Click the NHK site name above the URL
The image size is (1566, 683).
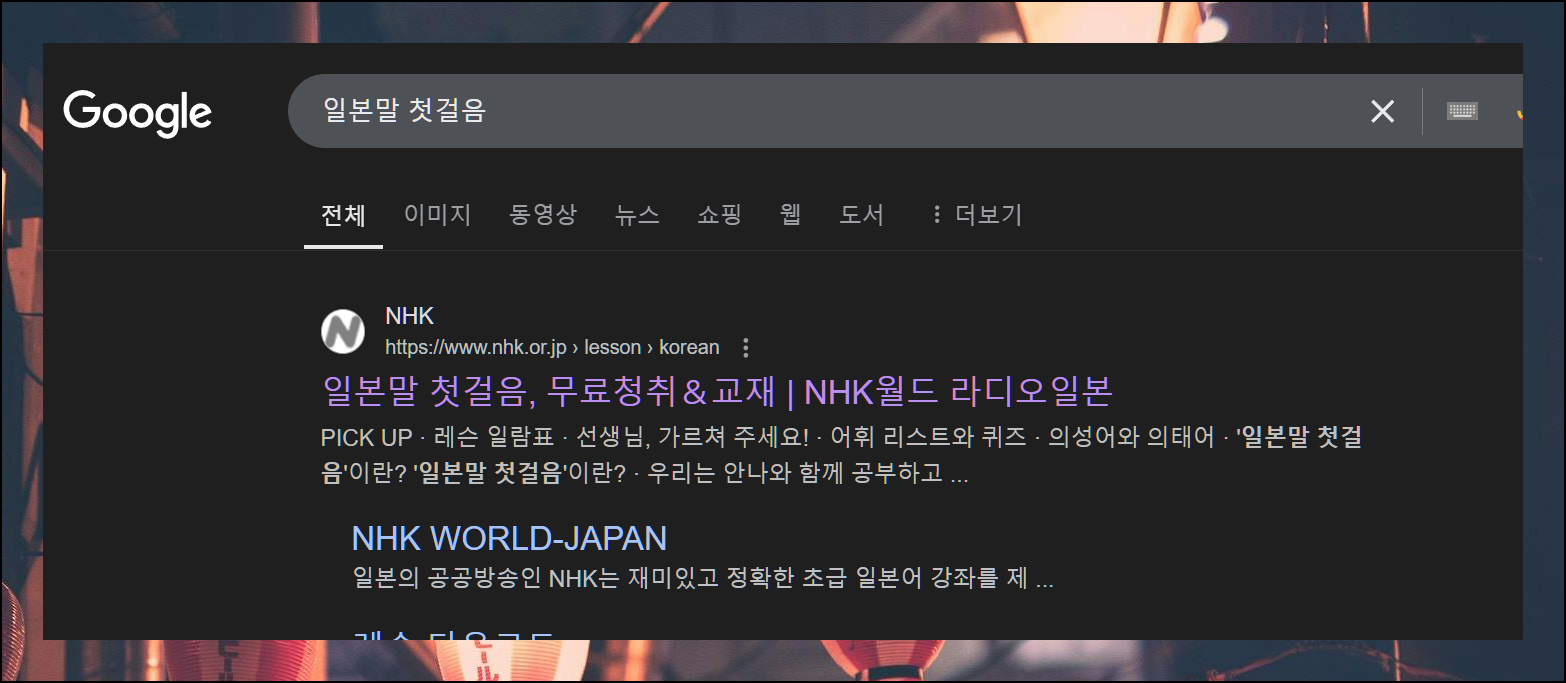[410, 316]
